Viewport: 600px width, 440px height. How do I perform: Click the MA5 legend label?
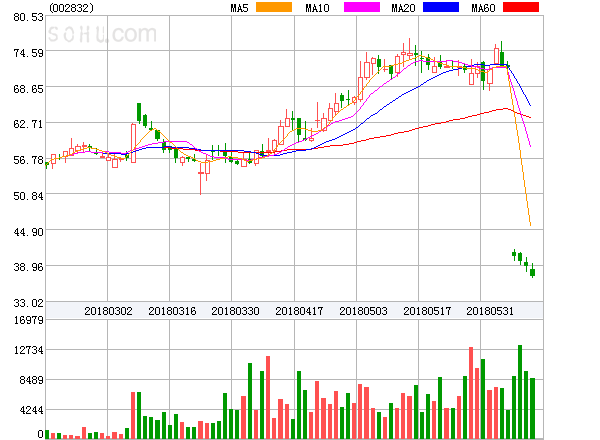[x=239, y=8]
